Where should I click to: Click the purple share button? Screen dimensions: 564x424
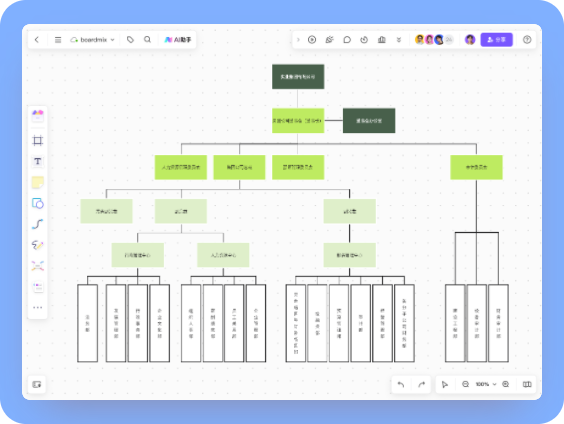(x=496, y=40)
